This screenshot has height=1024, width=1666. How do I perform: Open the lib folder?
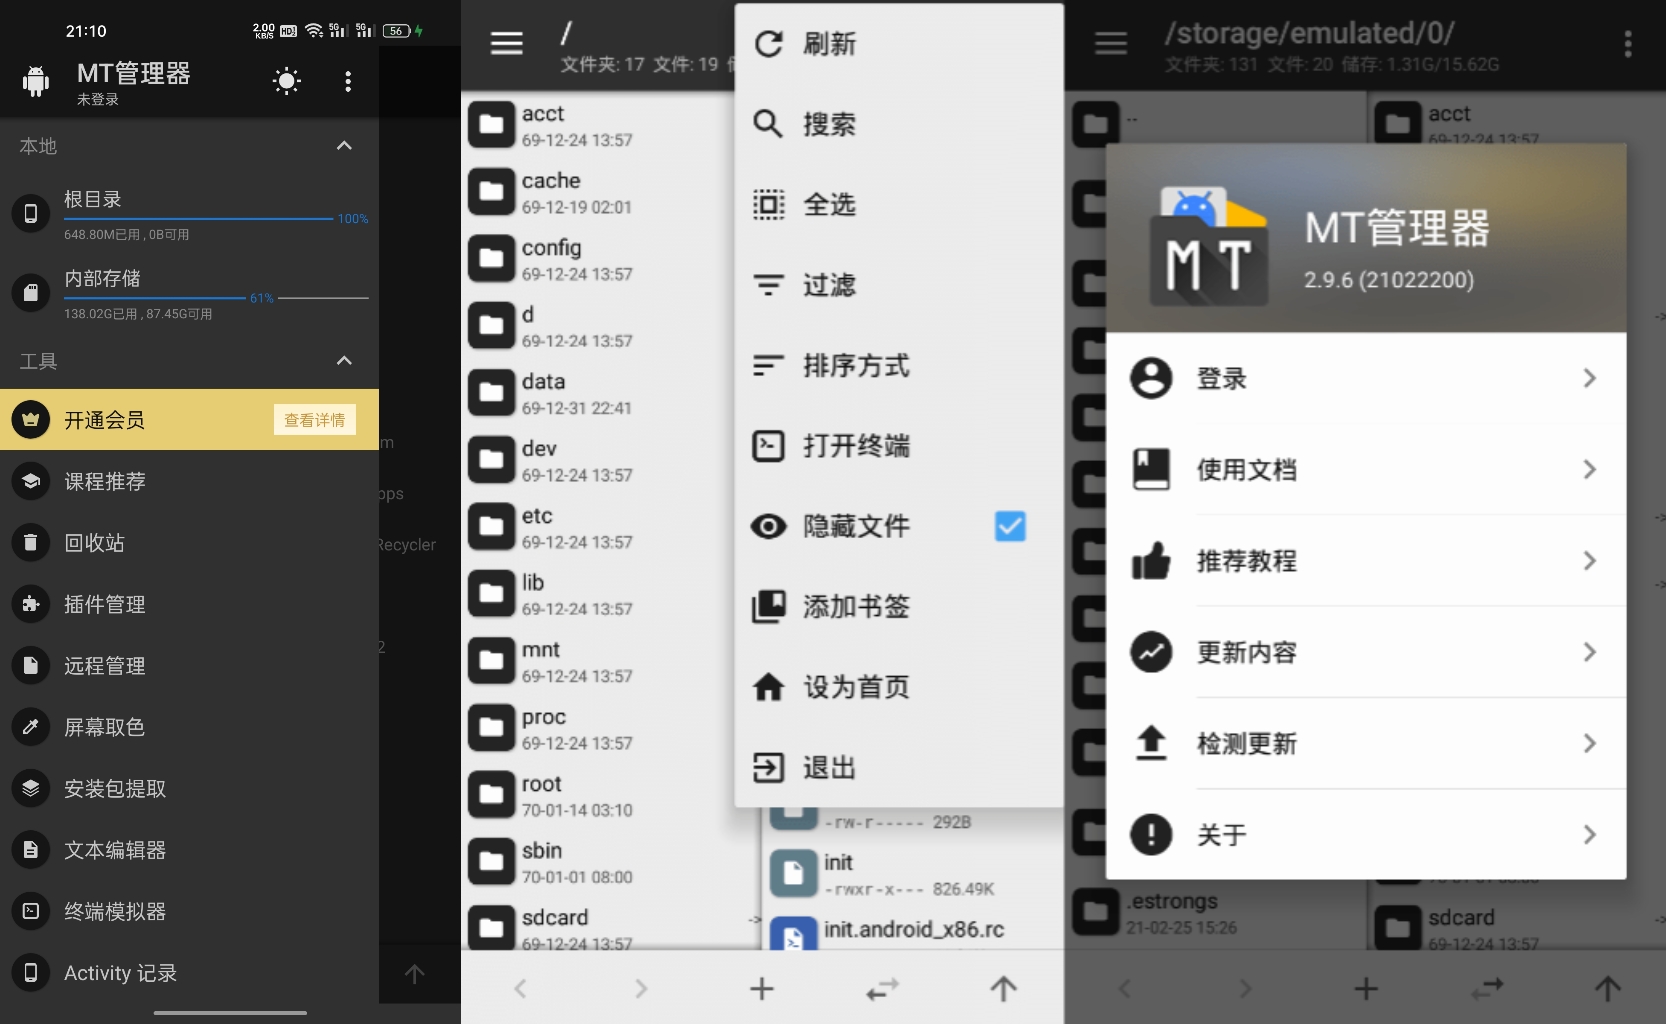[598, 594]
